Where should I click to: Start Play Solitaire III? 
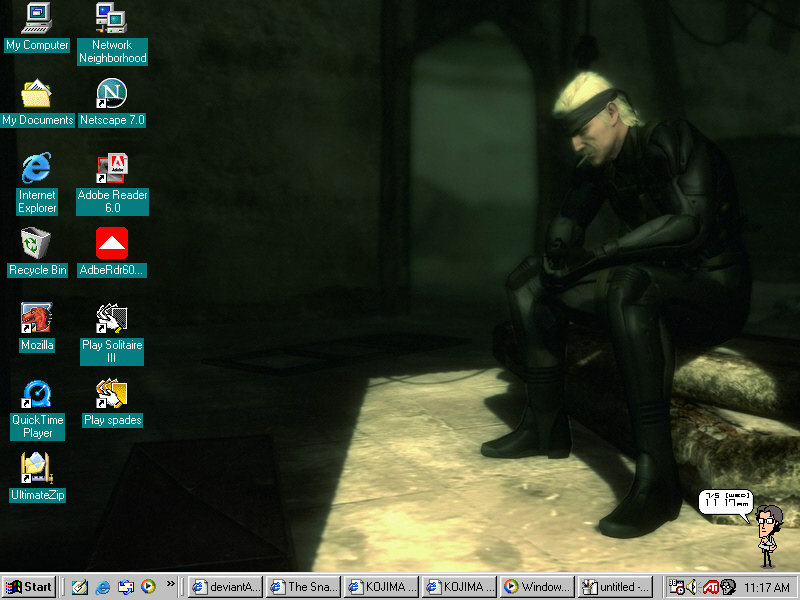(x=111, y=318)
